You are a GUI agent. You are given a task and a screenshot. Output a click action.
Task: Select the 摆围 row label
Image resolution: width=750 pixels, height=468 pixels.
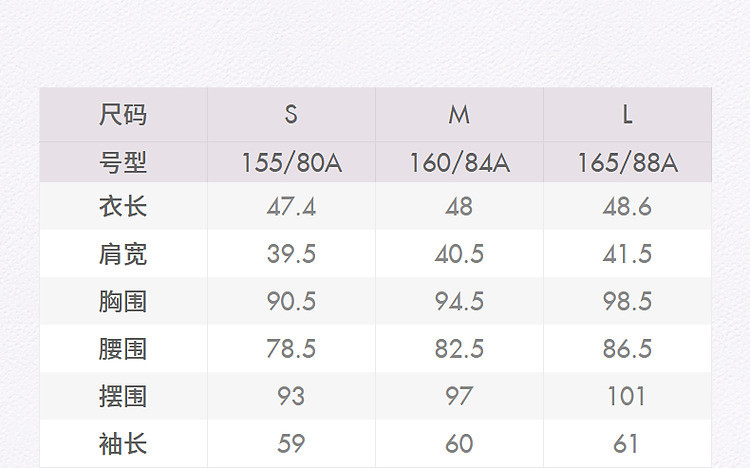pos(123,396)
